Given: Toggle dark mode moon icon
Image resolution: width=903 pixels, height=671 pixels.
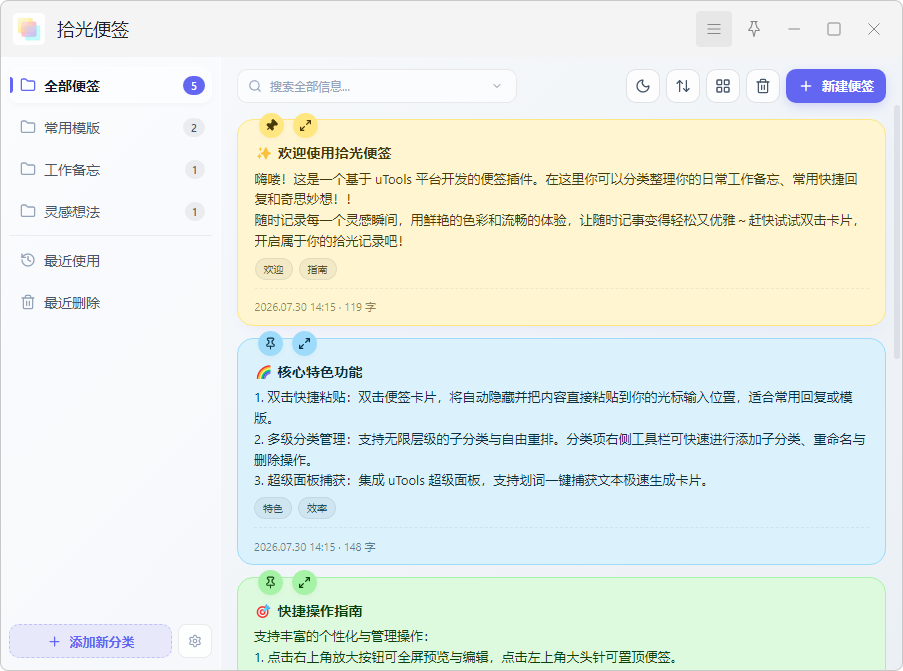Looking at the screenshot, I should (643, 86).
